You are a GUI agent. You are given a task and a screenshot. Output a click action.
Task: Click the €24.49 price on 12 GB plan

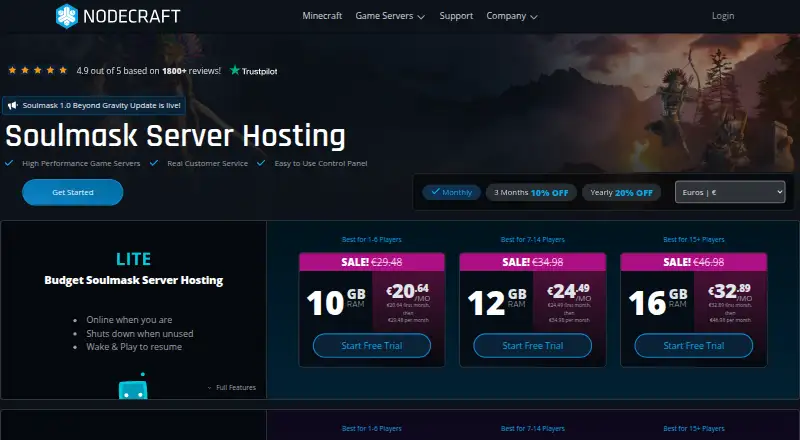tap(569, 291)
